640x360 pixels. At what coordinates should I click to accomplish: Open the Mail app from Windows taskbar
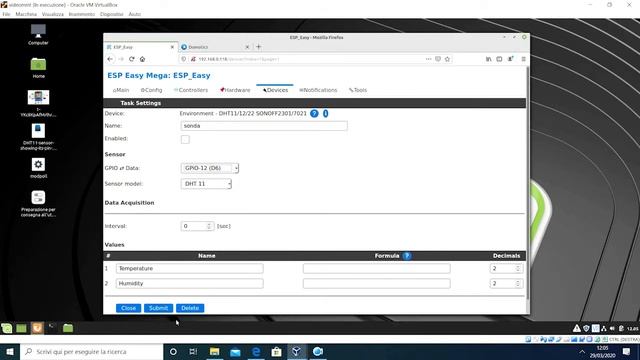[235, 351]
